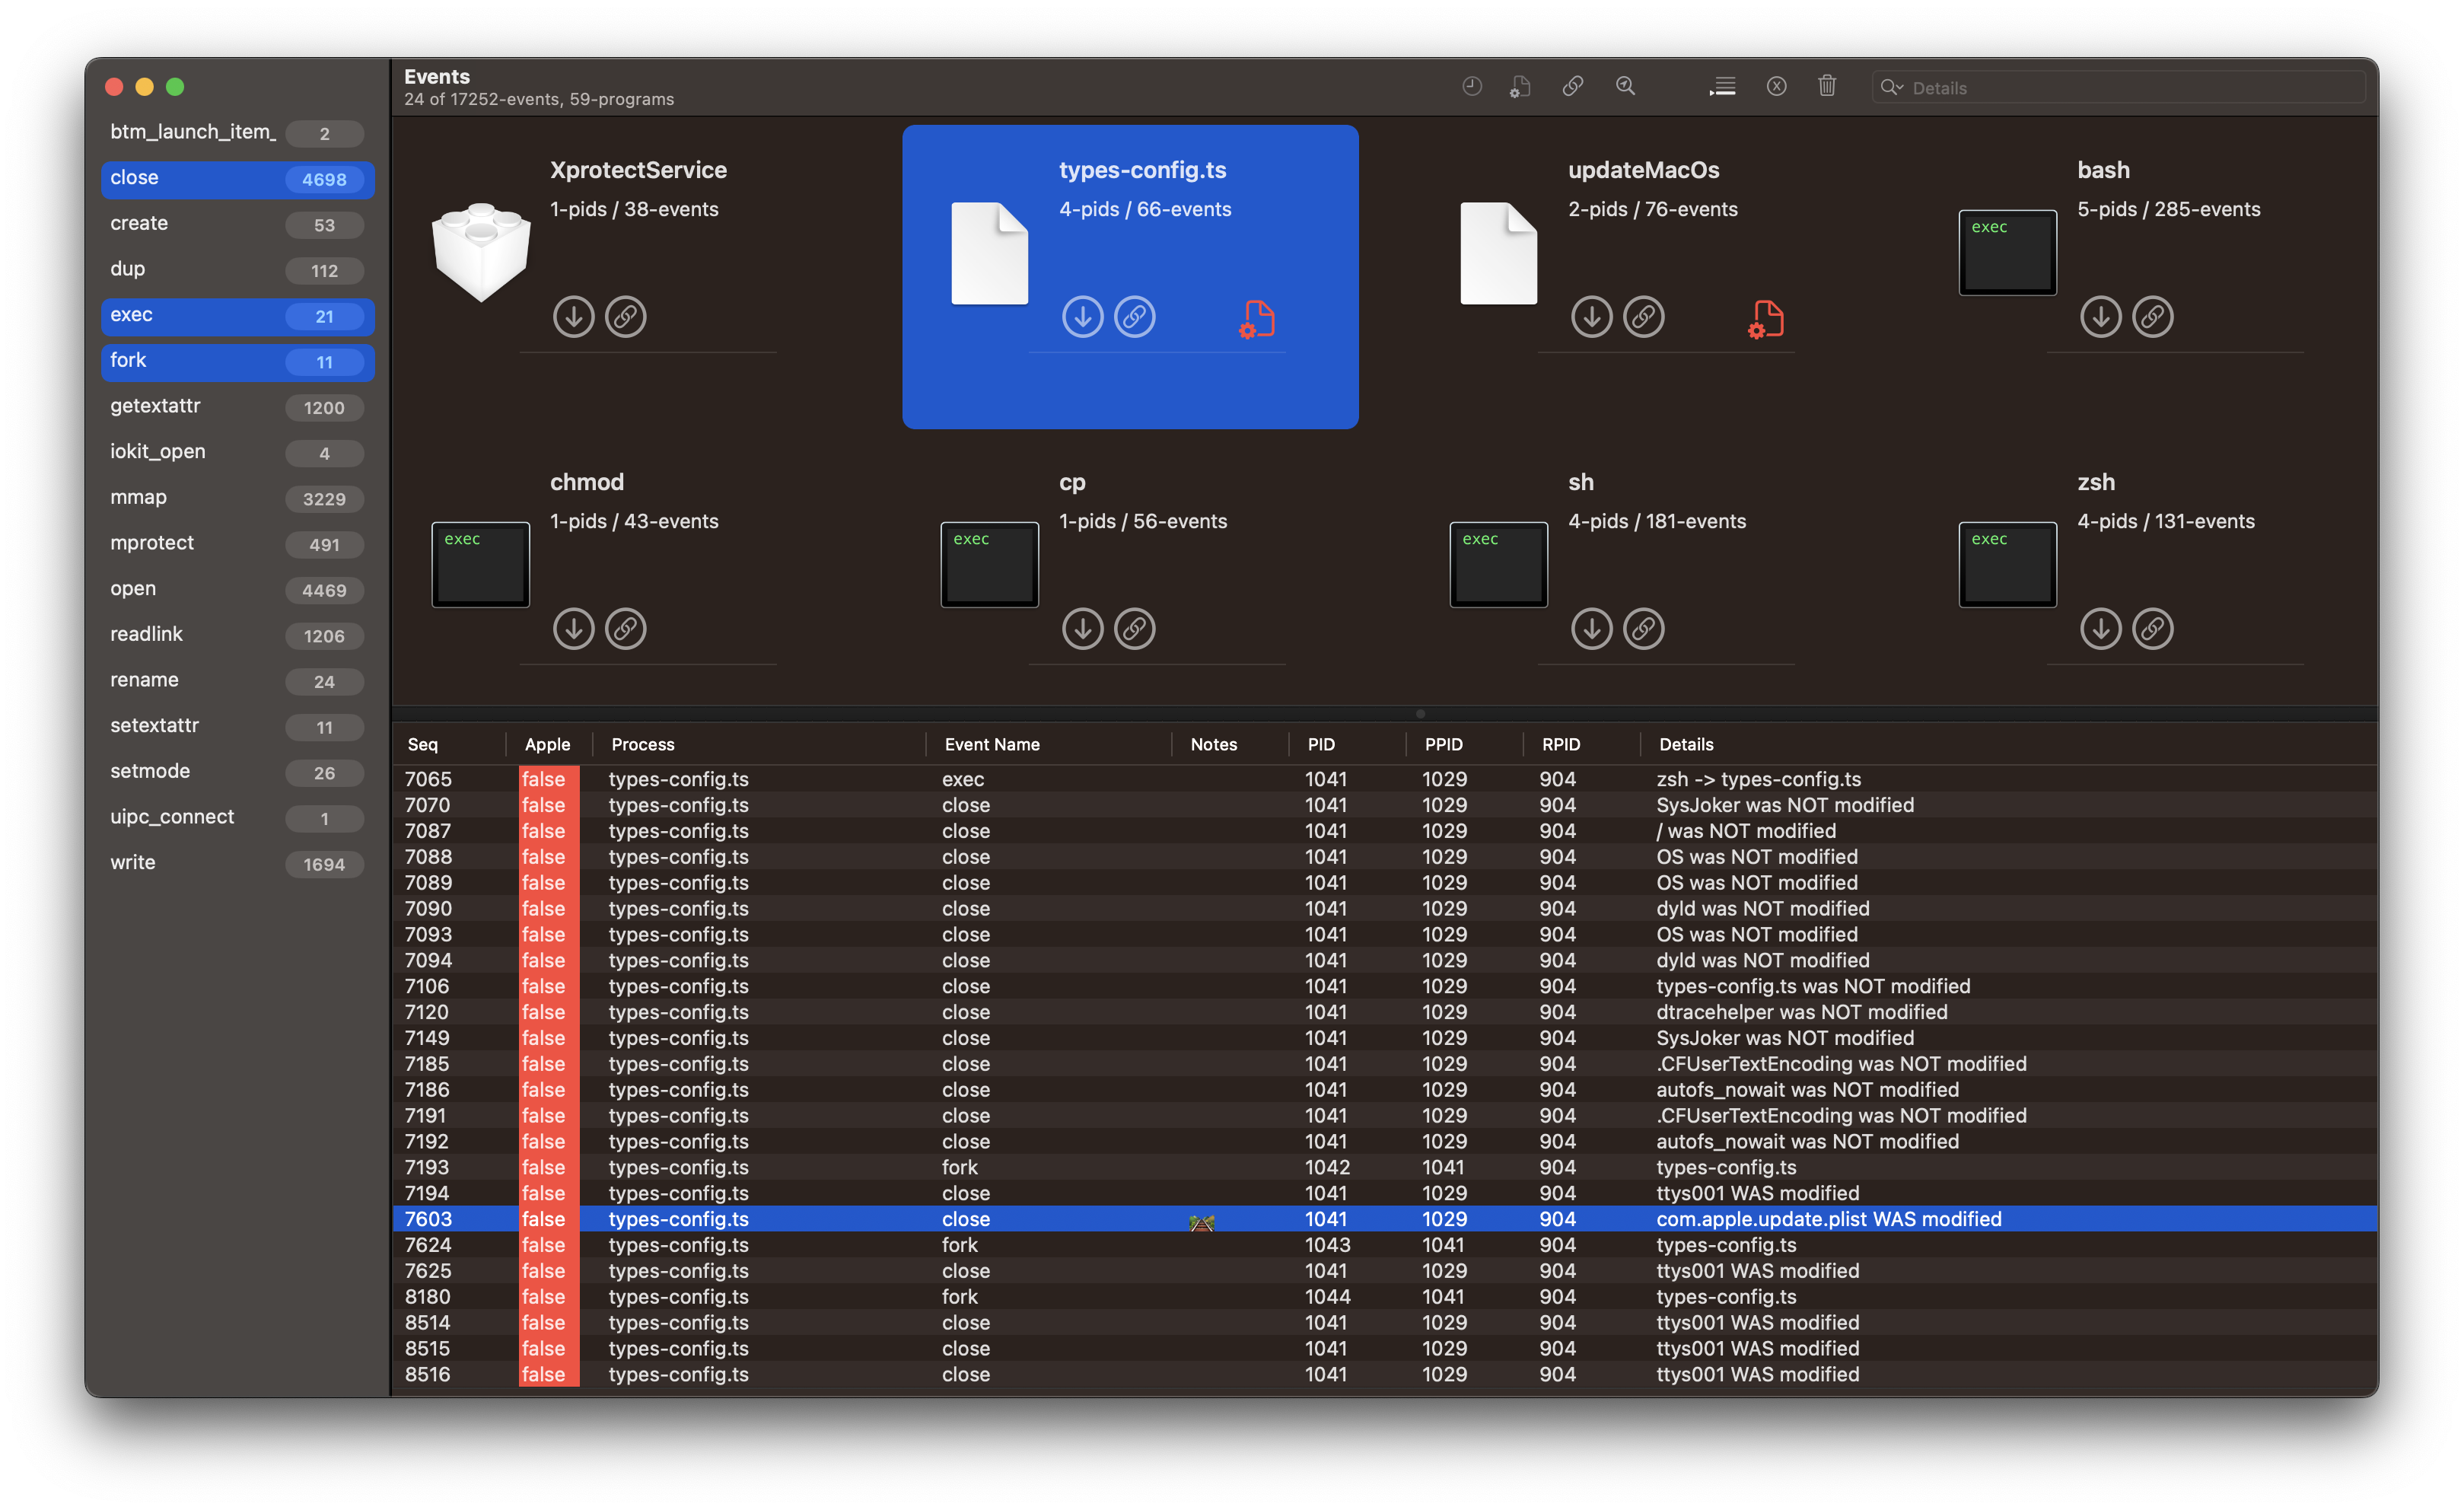Image resolution: width=2464 pixels, height=1510 pixels.
Task: Toggle the getextattr event filter
Action: tap(238, 407)
